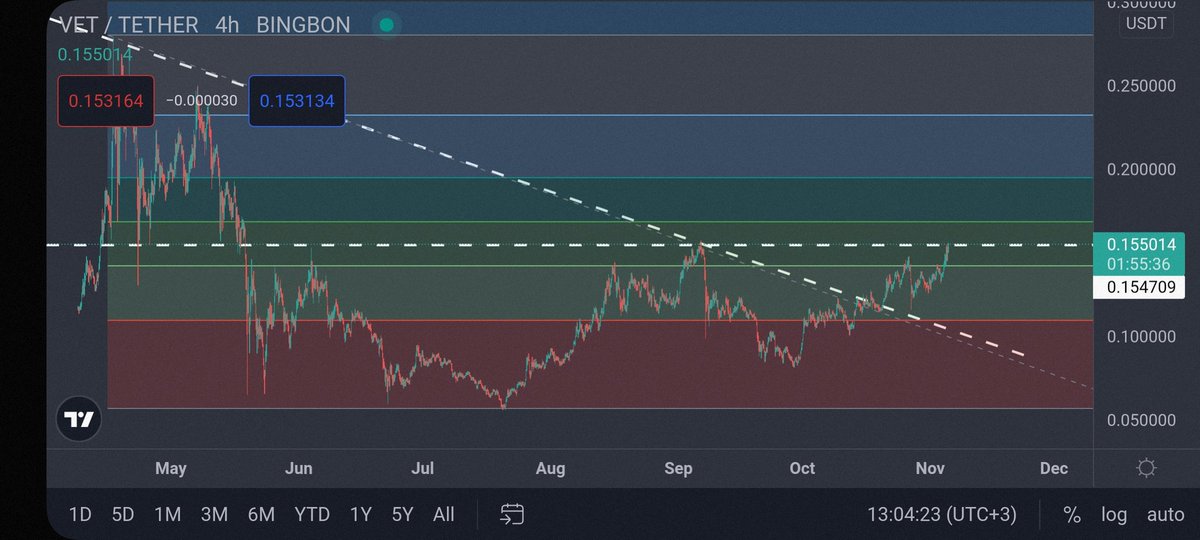Click the candle countdown 01:55:36
The image size is (1200, 540).
(x=1140, y=265)
